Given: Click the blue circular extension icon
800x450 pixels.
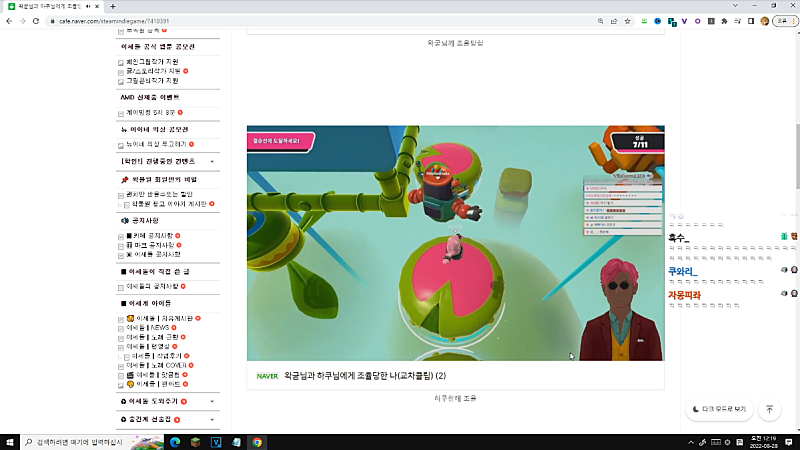Looking at the screenshot, I should pos(658,21).
